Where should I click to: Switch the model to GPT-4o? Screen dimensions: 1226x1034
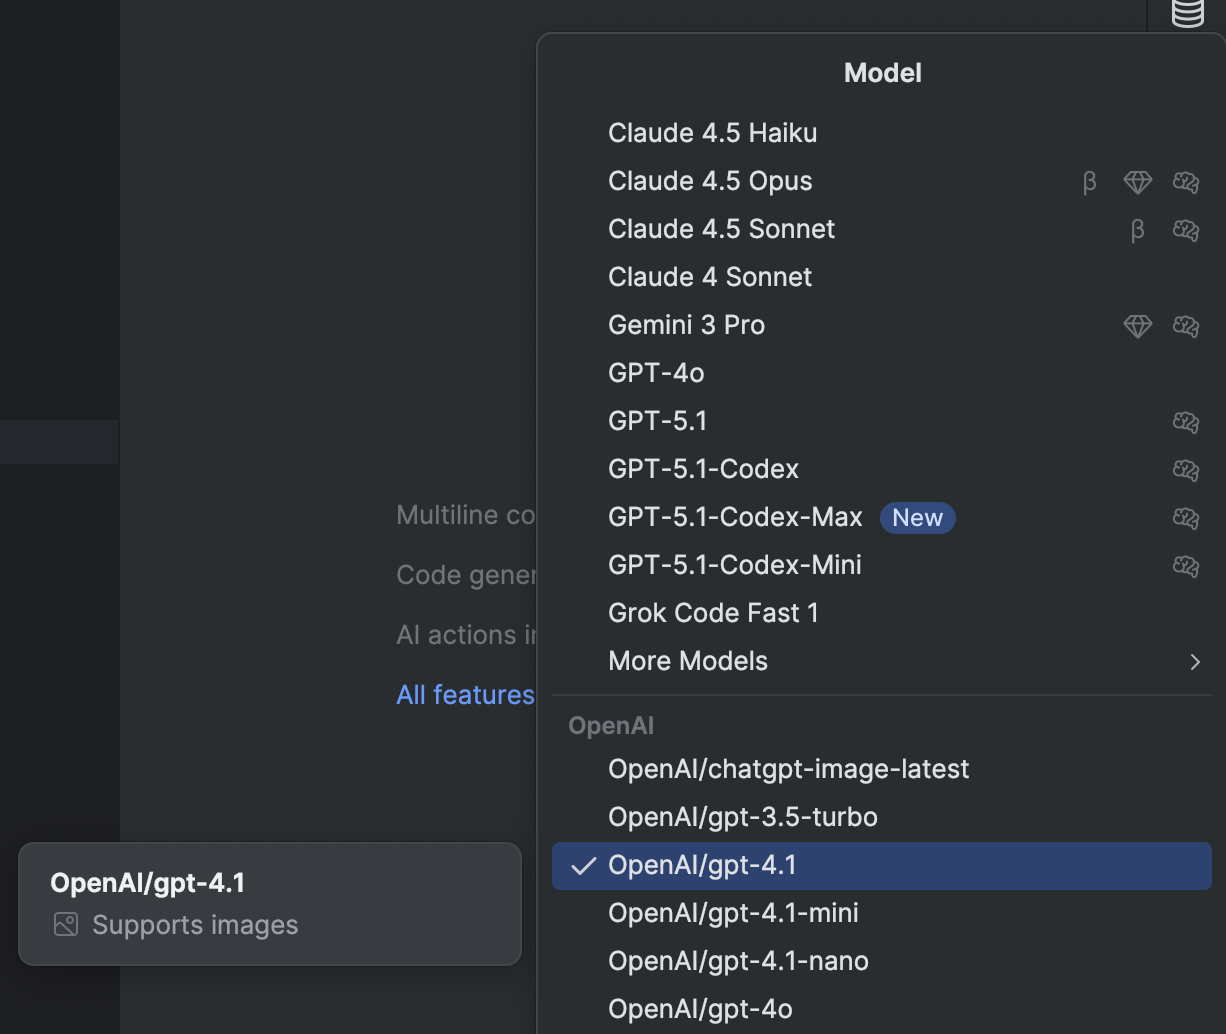(x=656, y=372)
